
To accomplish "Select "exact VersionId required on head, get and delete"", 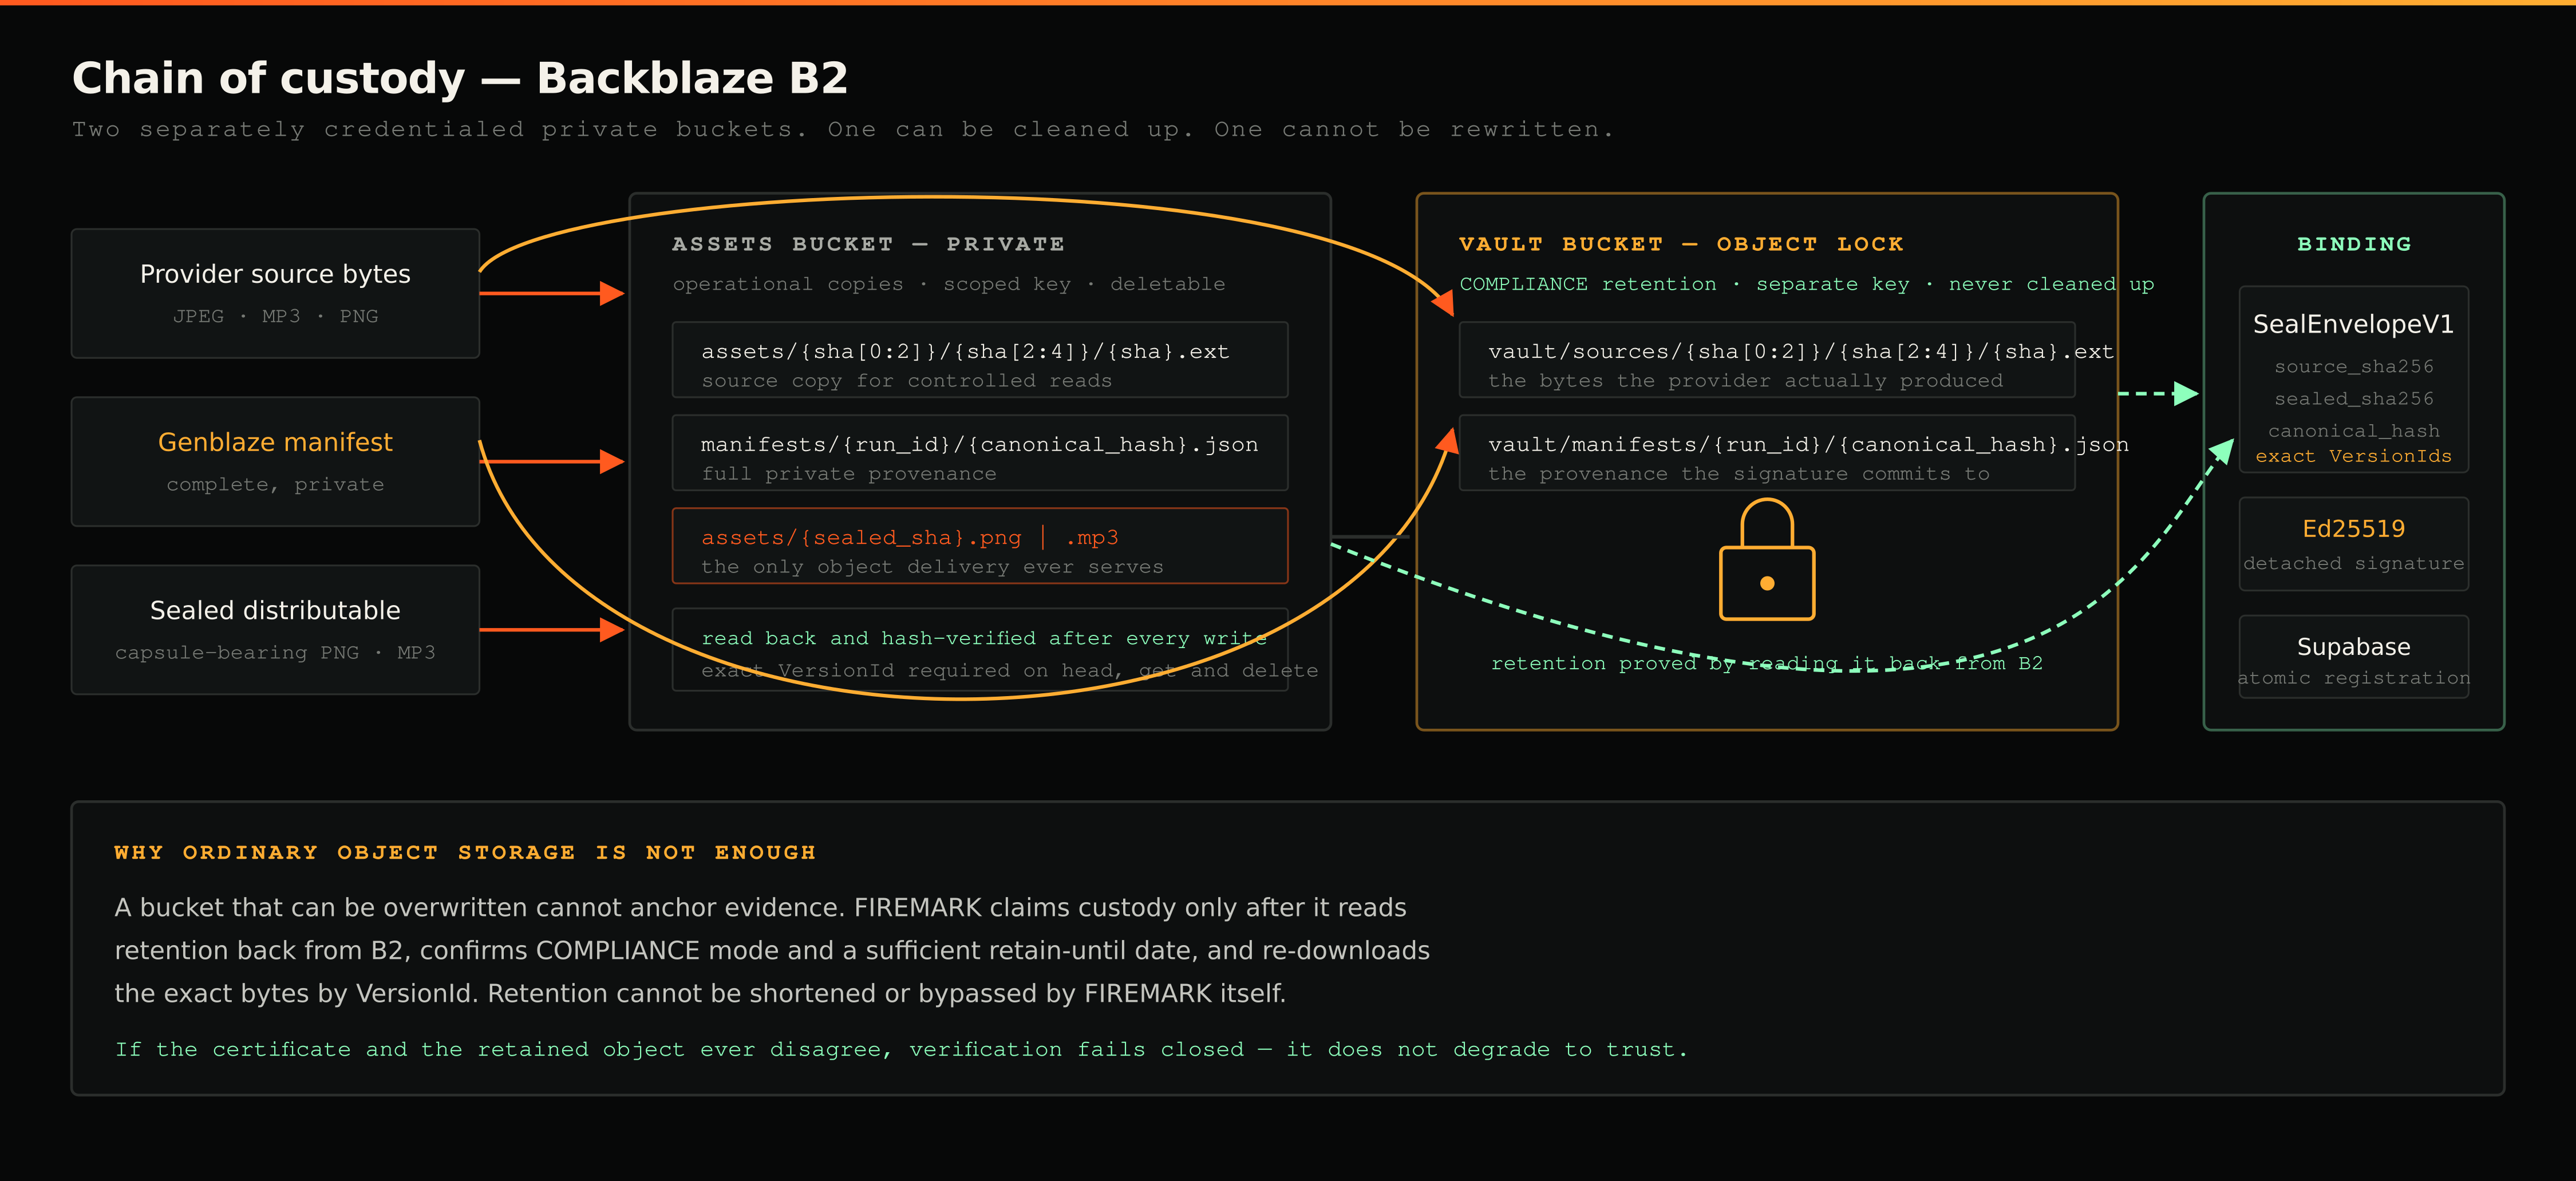I will (x=1009, y=670).
